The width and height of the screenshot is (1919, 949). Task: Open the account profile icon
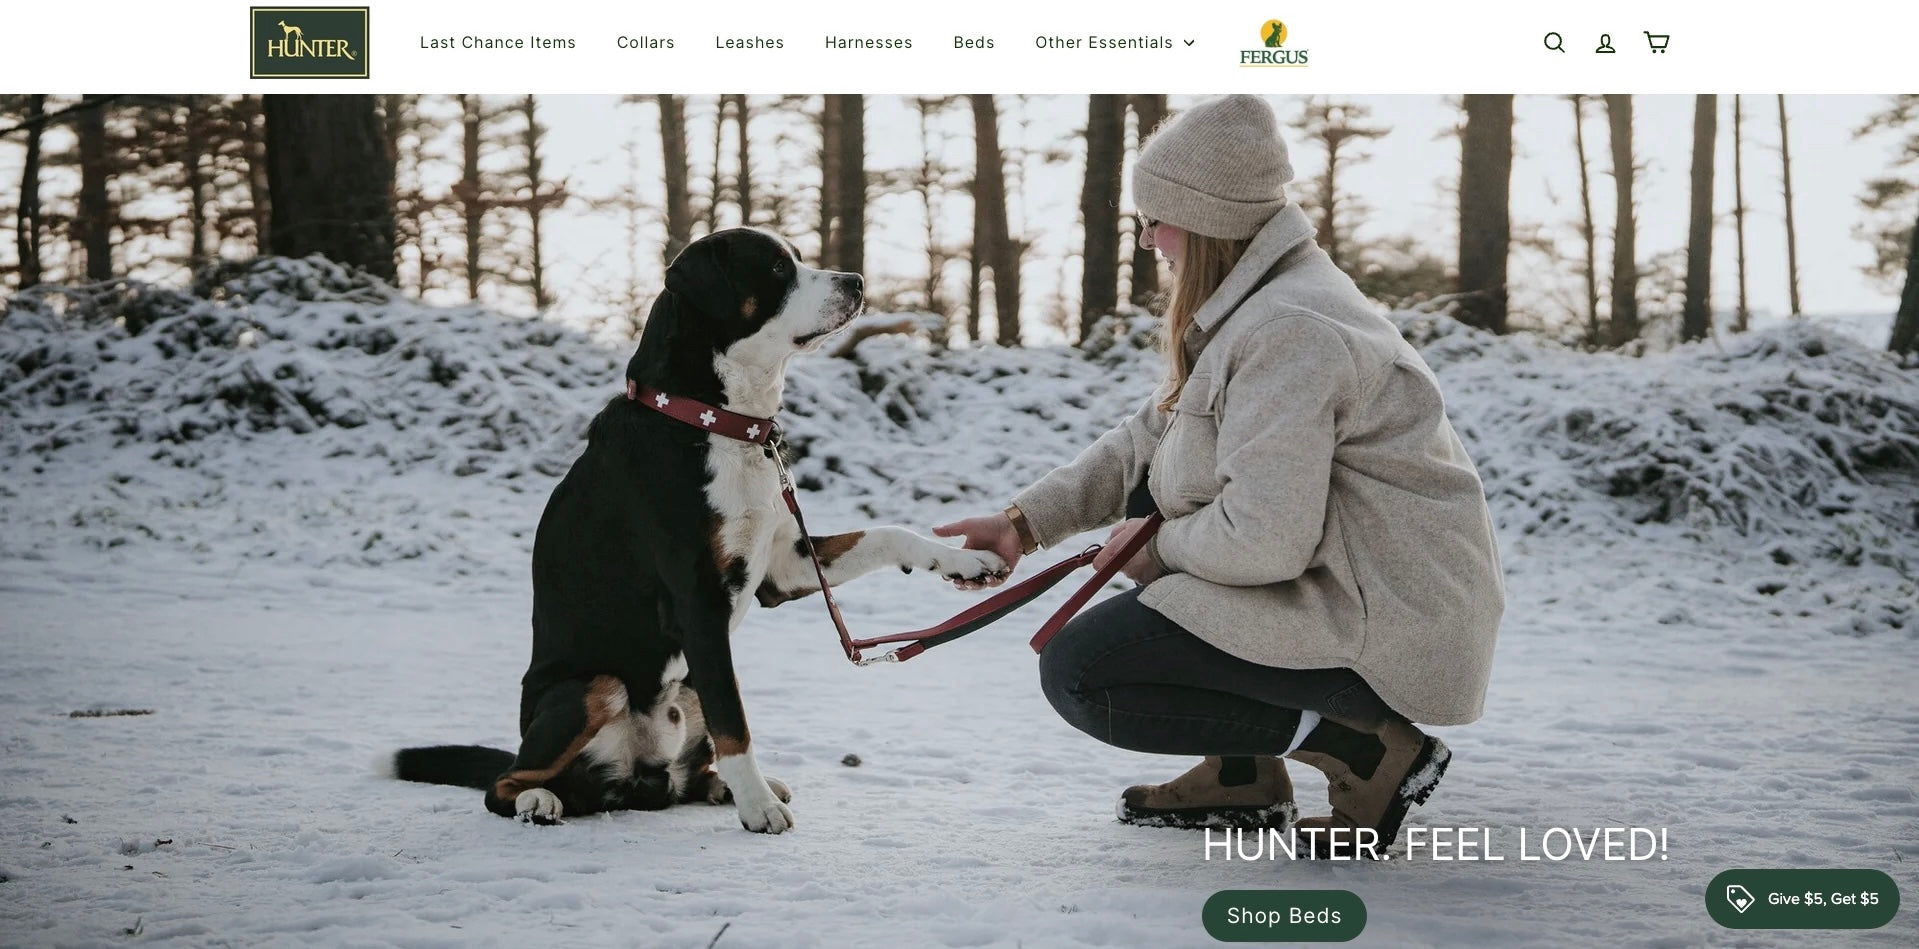click(x=1605, y=43)
